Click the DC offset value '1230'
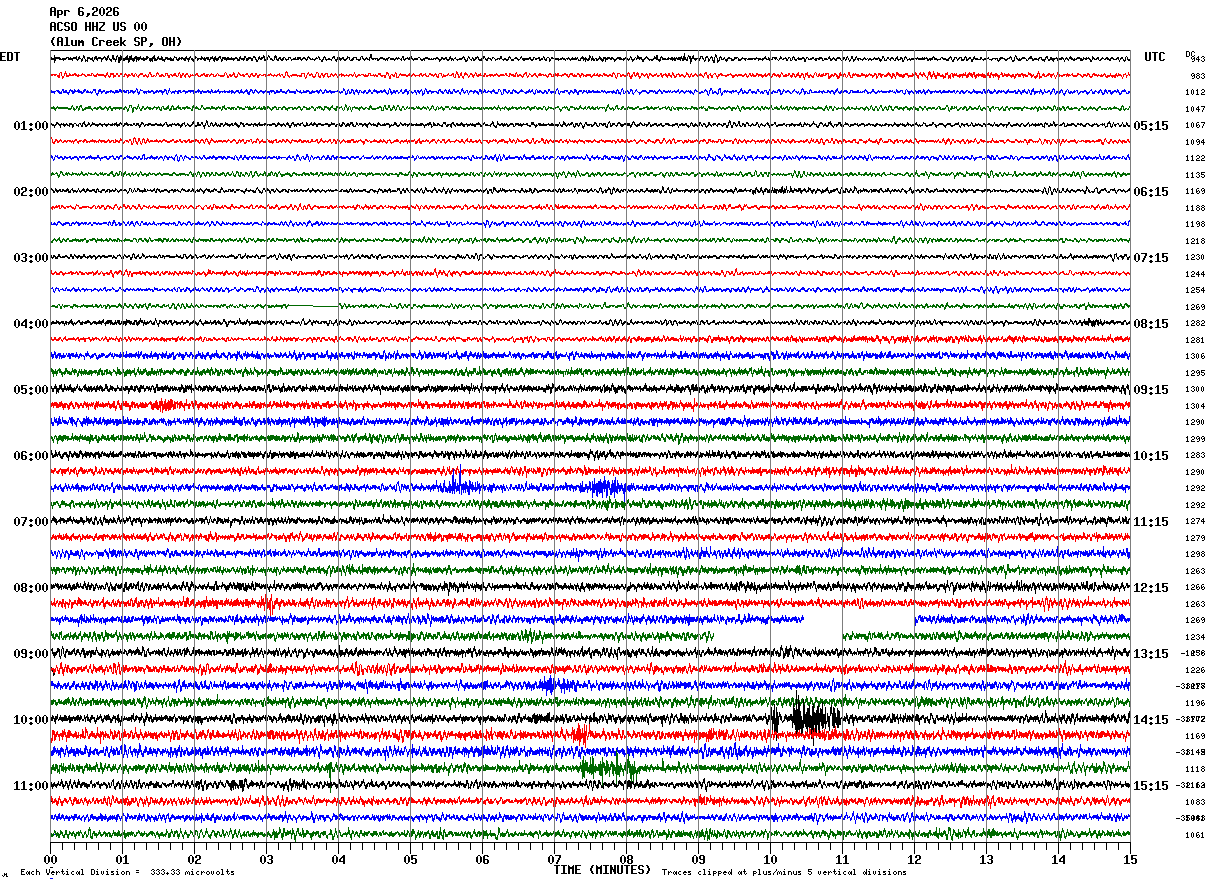This screenshot has width=1210, height=886. 1196,258
